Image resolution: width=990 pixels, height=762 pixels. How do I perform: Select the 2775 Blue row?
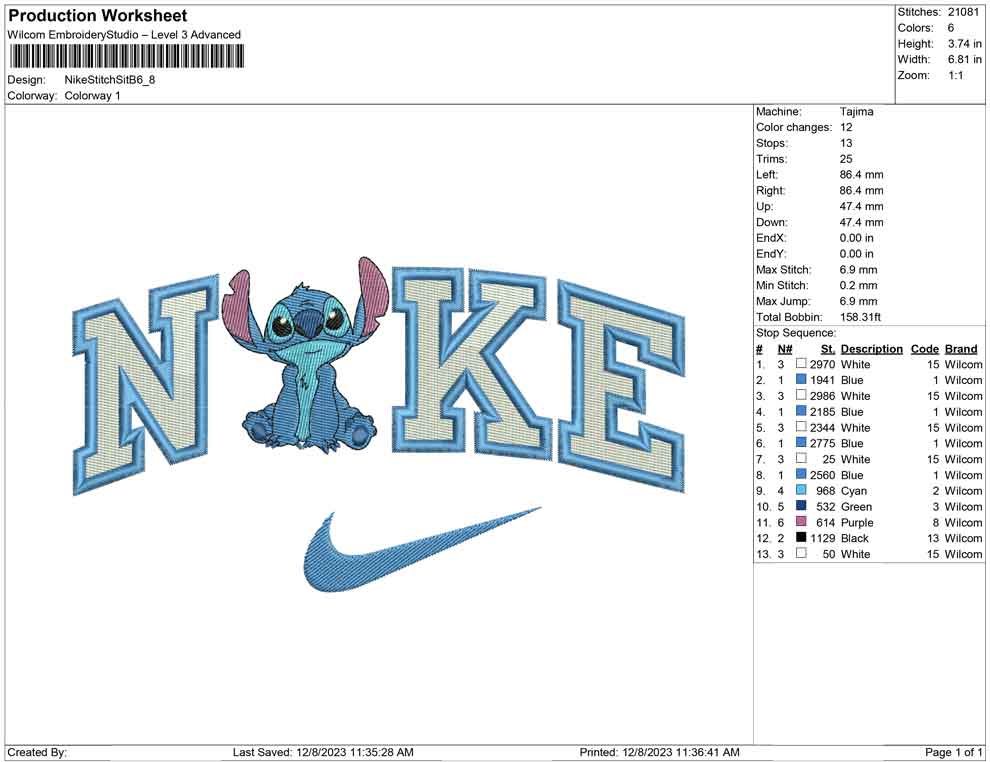pyautogui.click(x=869, y=443)
